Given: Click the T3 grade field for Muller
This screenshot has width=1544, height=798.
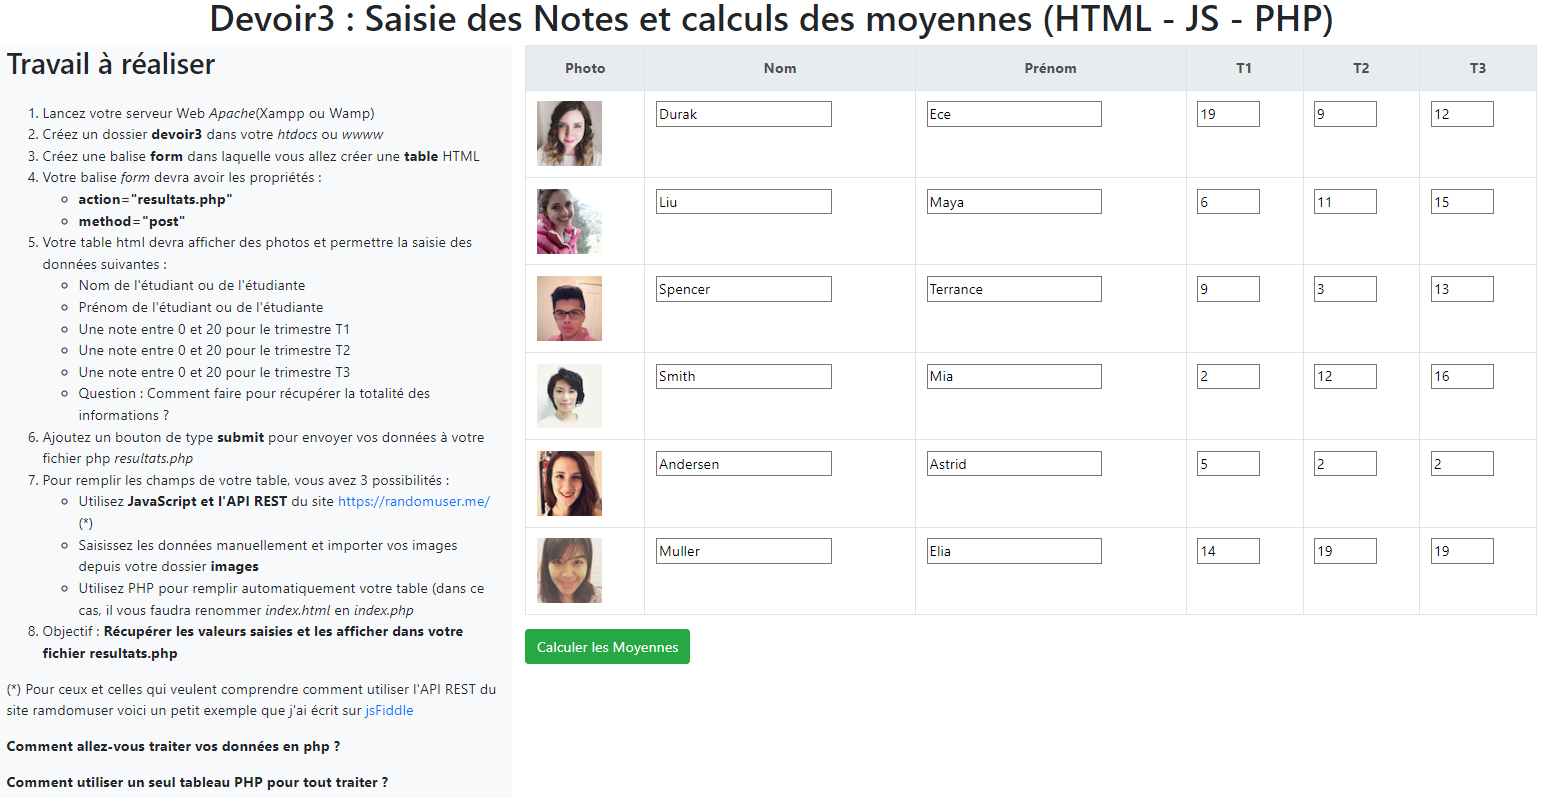Looking at the screenshot, I should (x=1461, y=550).
